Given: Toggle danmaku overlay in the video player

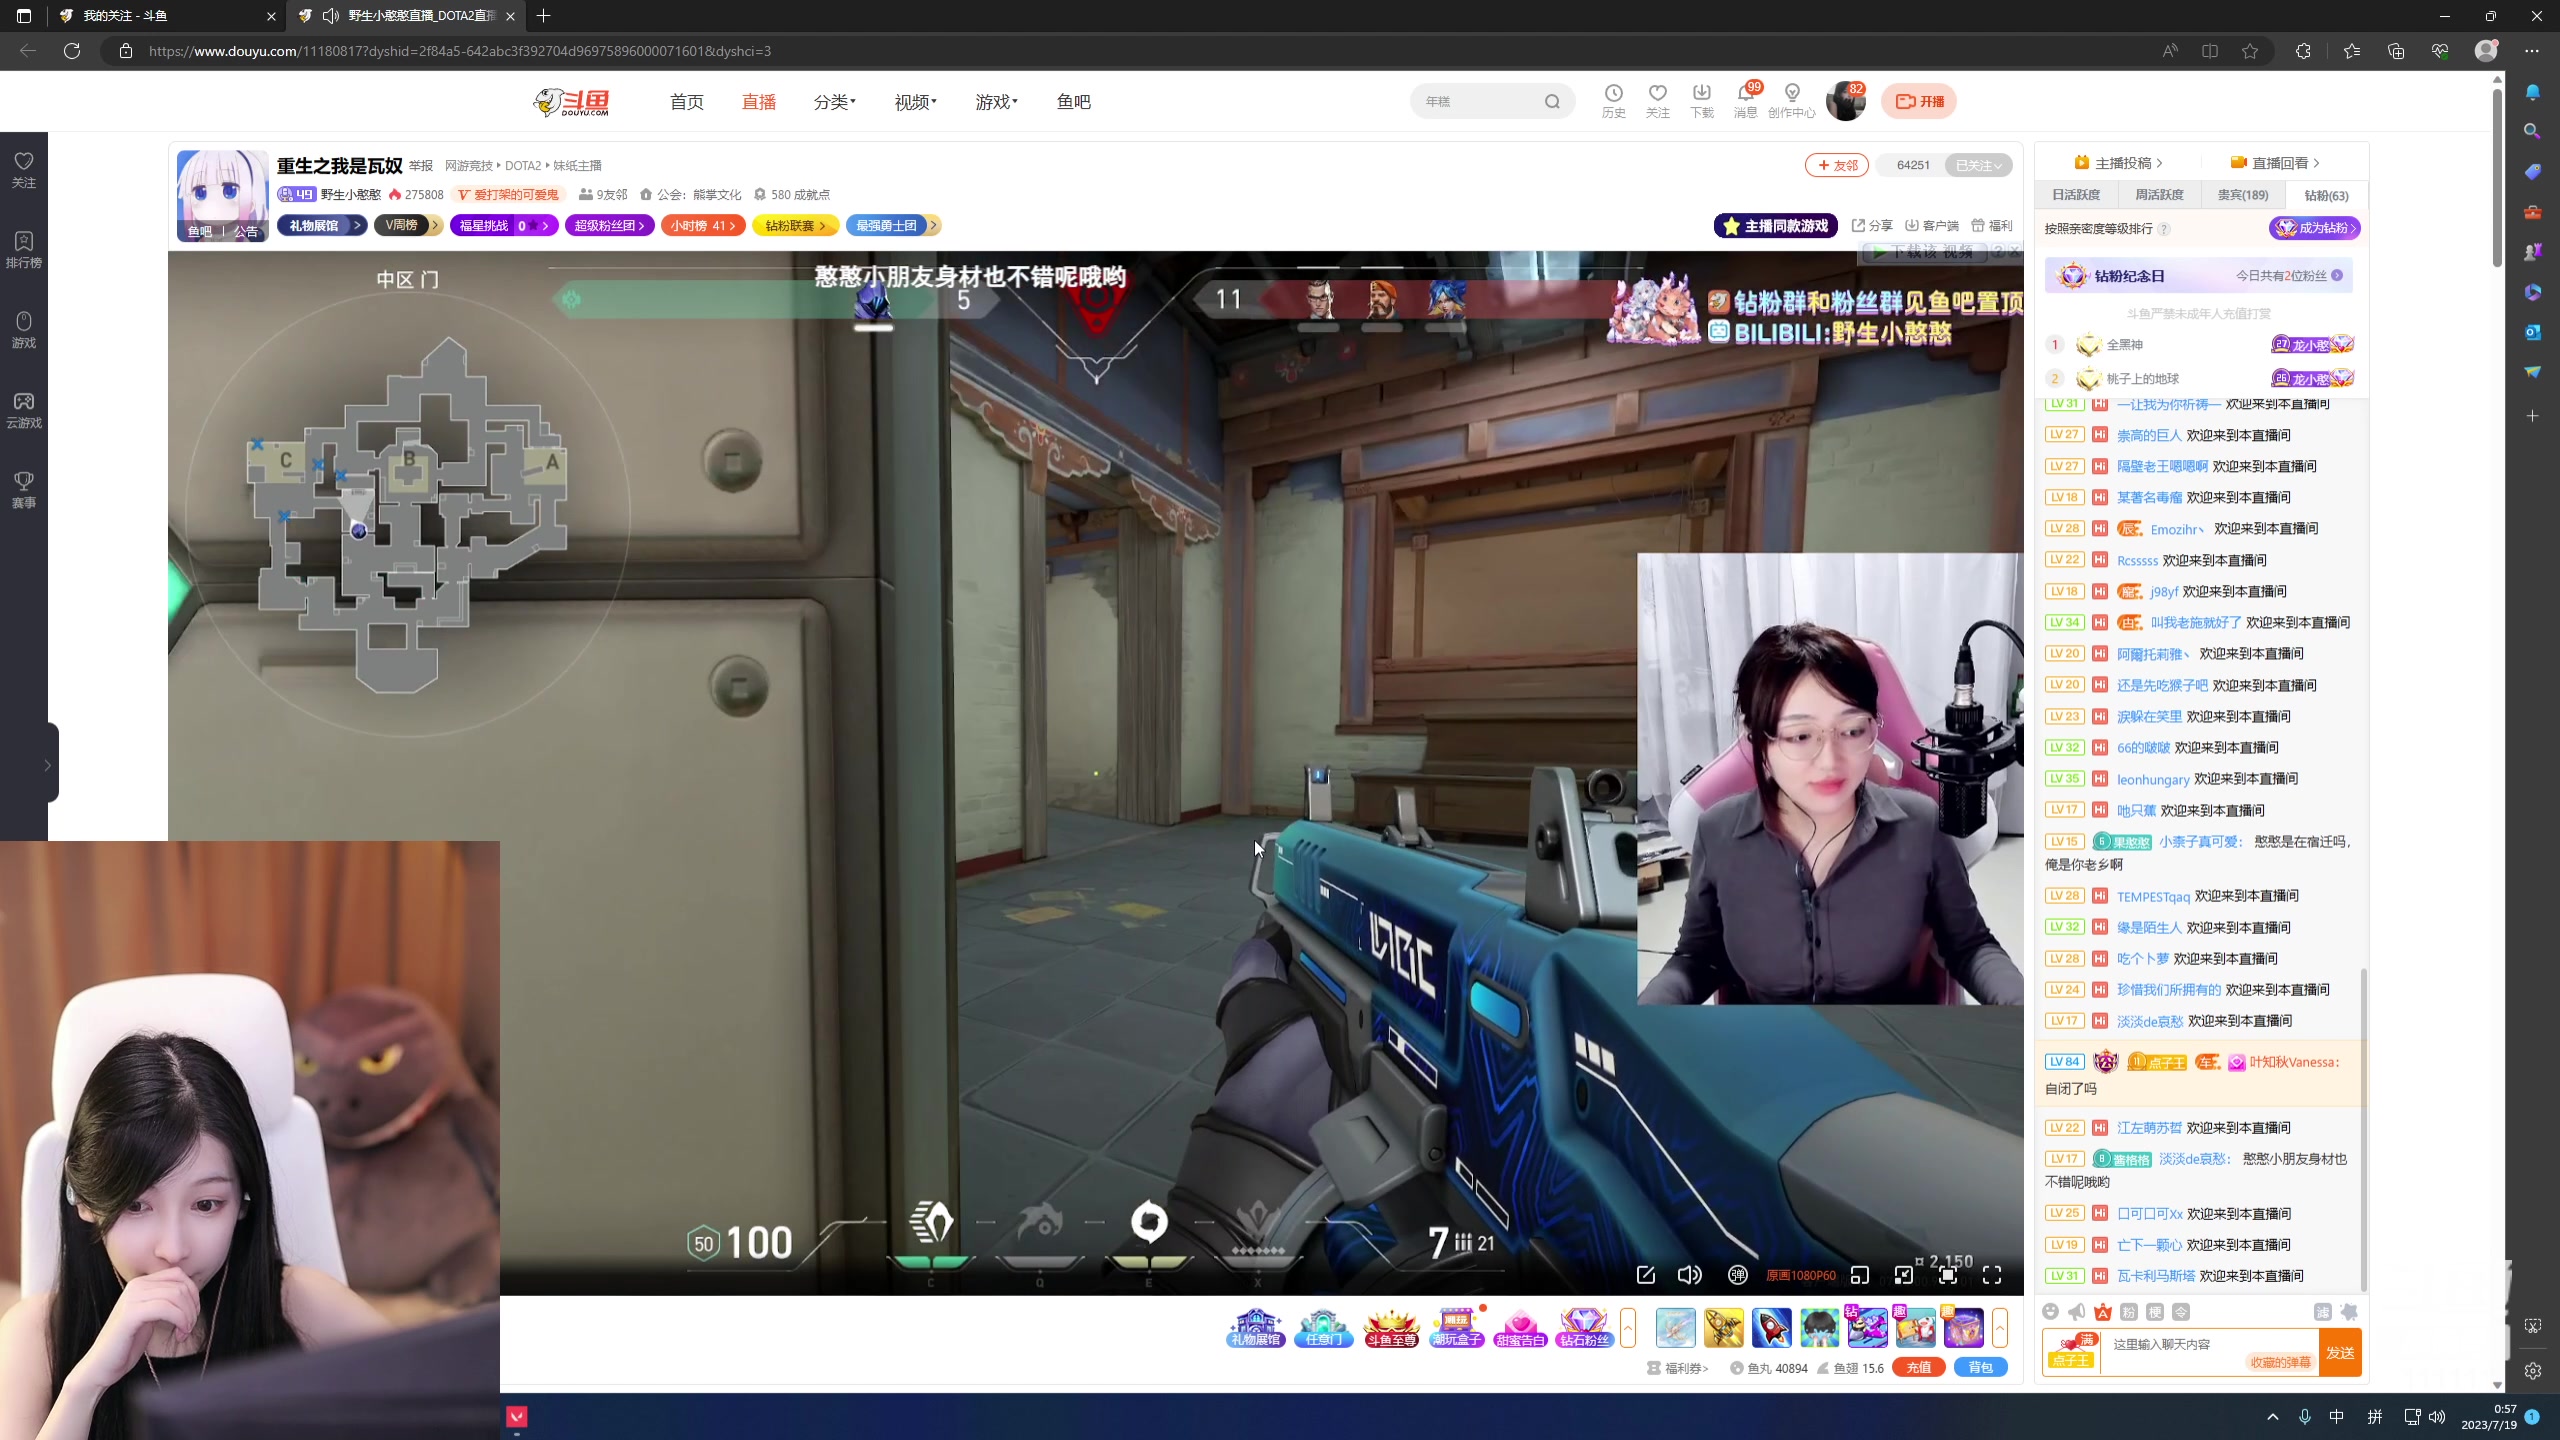Looking at the screenshot, I should (1738, 1274).
